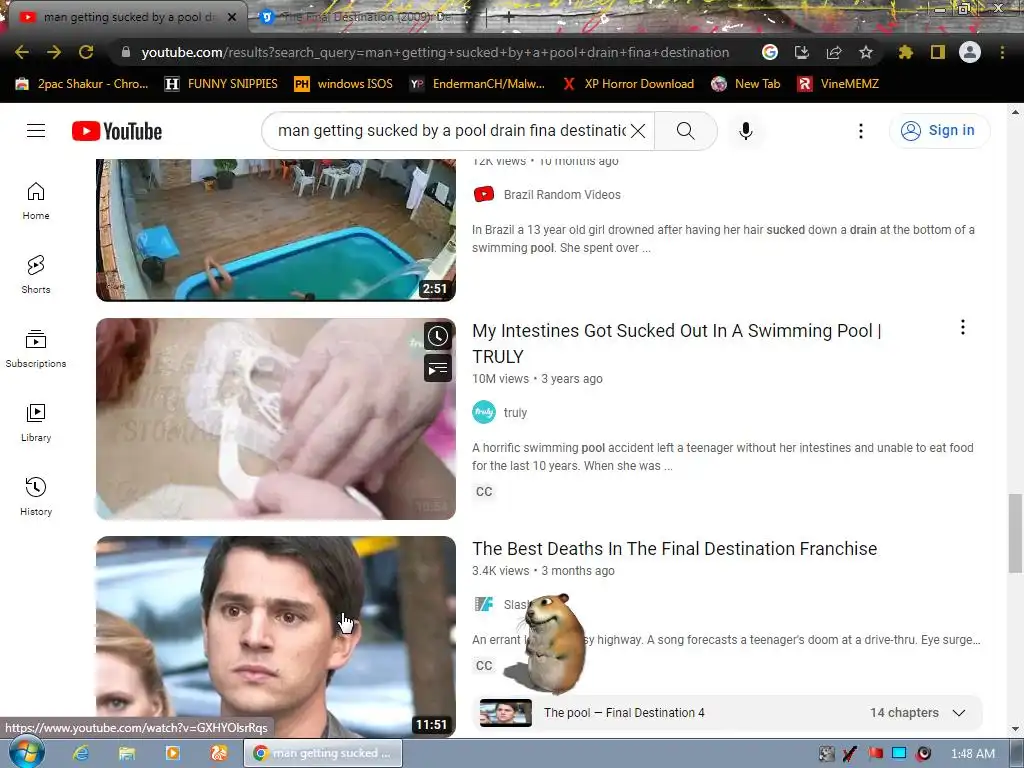Open the truly channel avatar
The image size is (1024, 768).
pyautogui.click(x=484, y=413)
